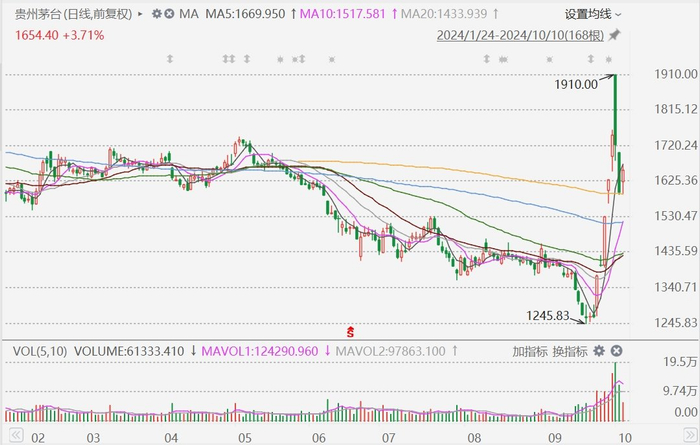Select the MA20:1433.939 value

[444, 14]
